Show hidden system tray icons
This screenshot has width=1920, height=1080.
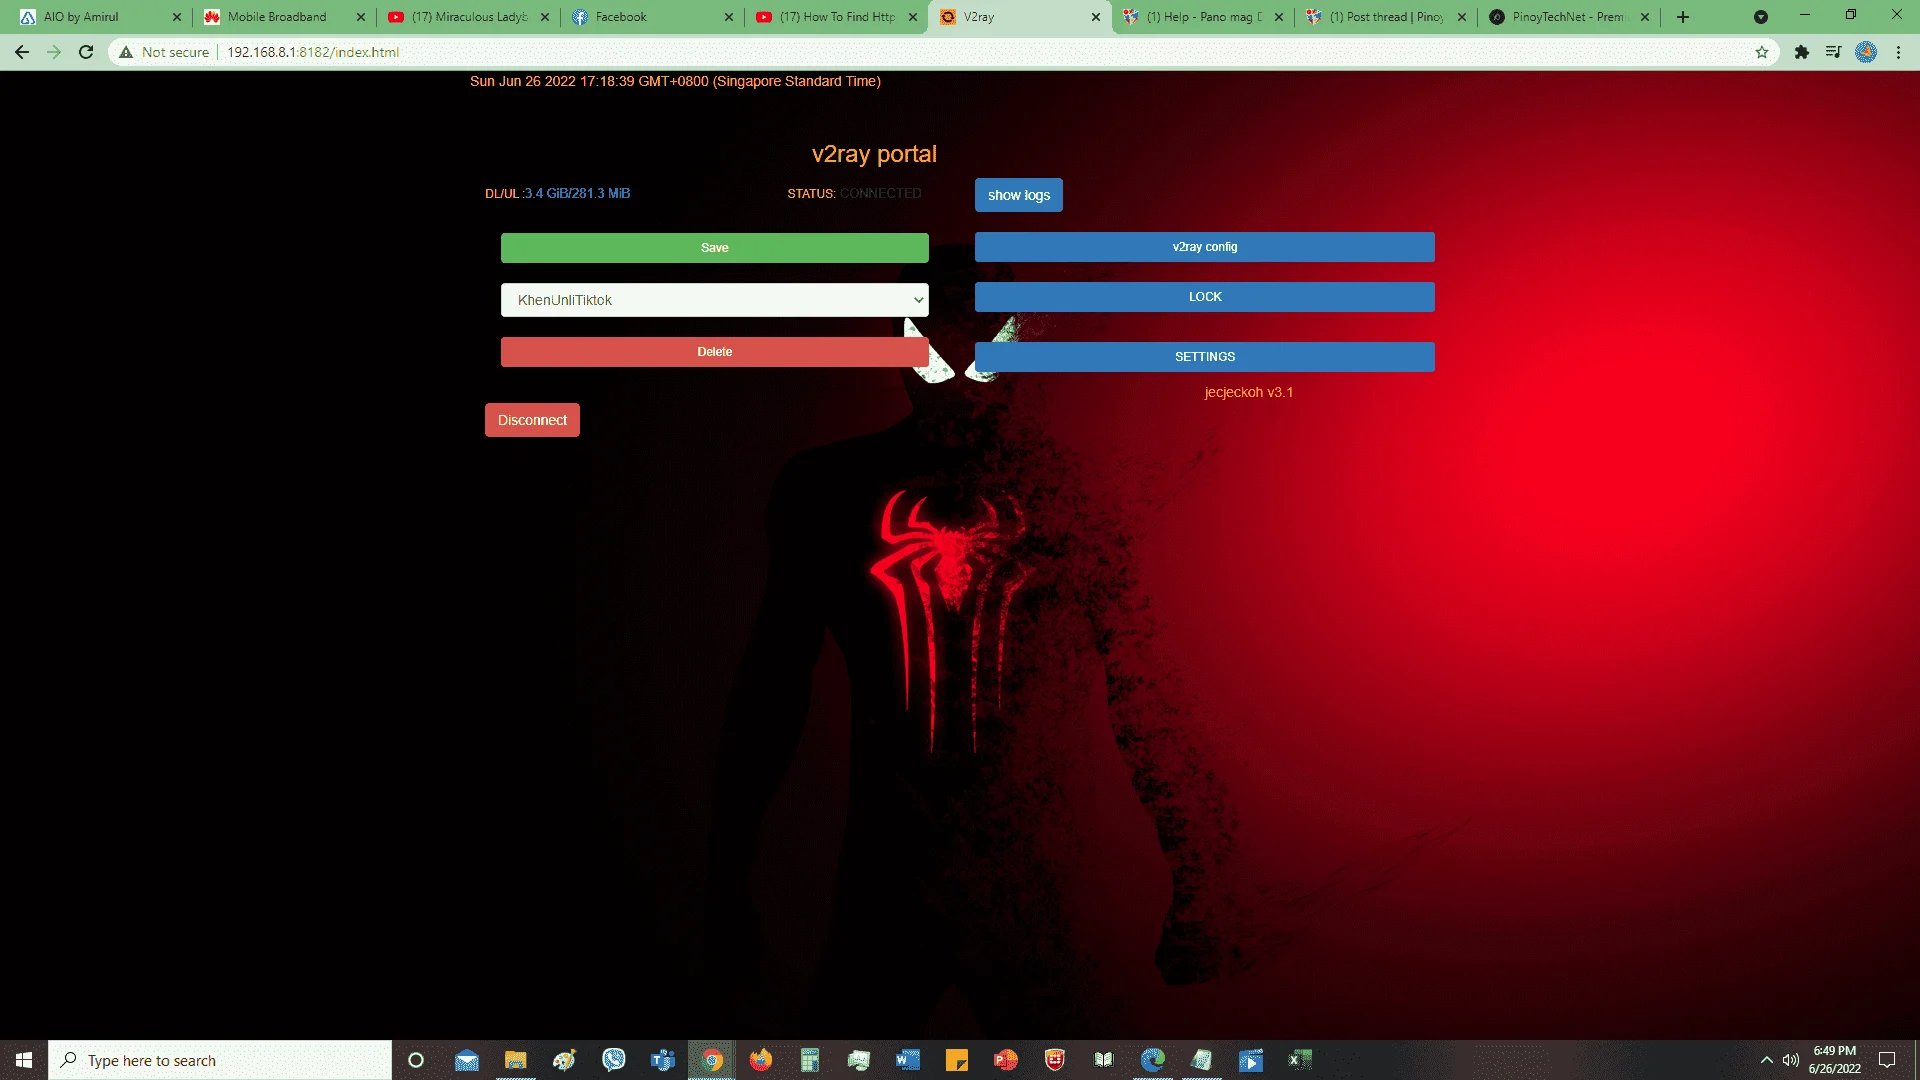(x=1766, y=1060)
